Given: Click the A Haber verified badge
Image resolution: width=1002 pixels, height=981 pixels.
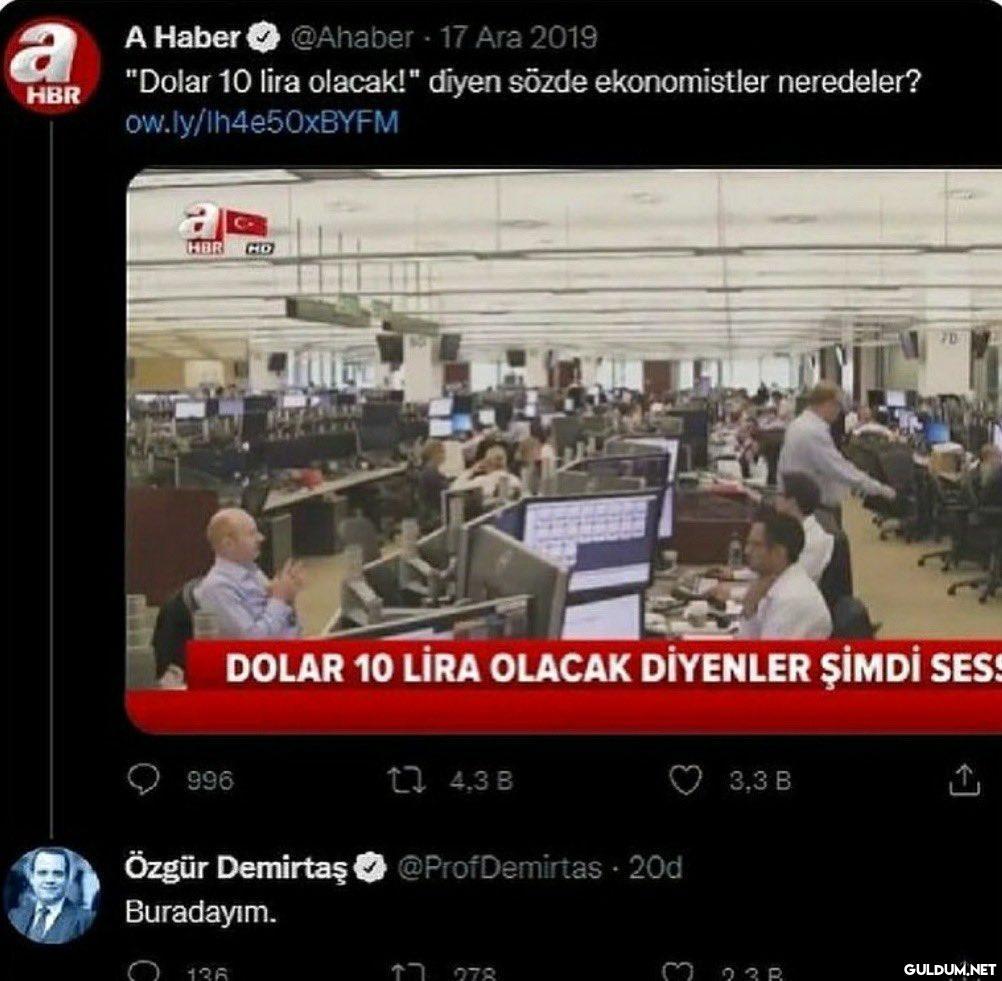Looking at the screenshot, I should pos(263,38).
